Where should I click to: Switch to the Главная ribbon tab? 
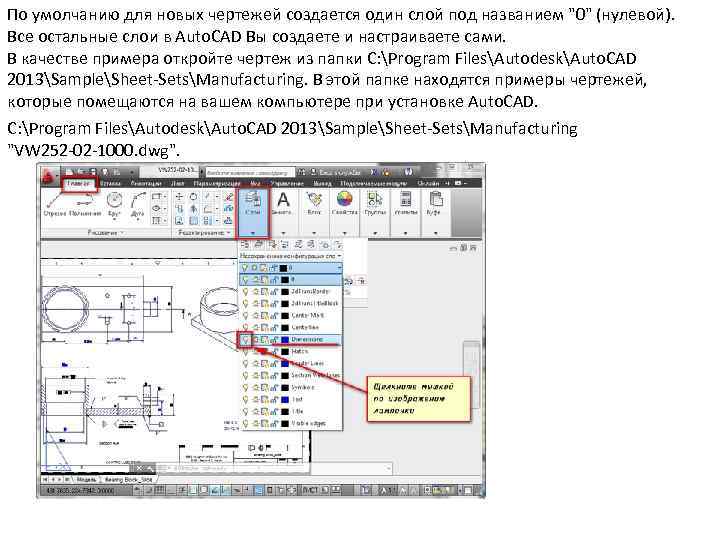[79, 184]
